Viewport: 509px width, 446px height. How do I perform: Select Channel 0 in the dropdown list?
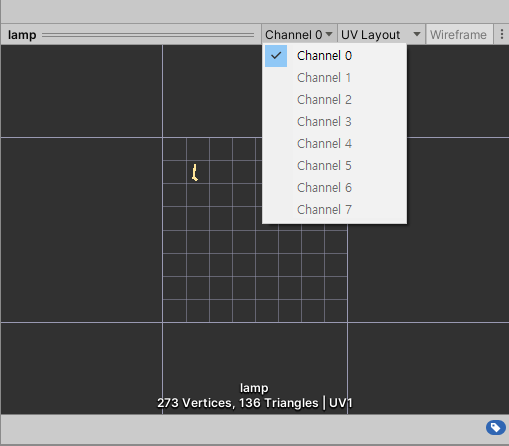click(x=334, y=56)
